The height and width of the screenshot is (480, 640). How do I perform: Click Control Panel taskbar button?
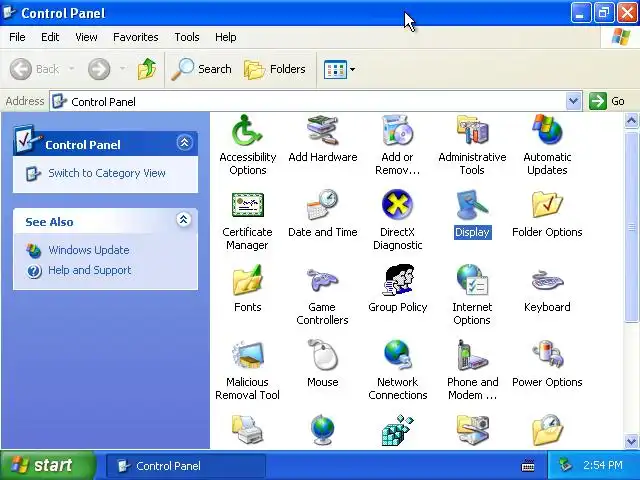point(186,466)
